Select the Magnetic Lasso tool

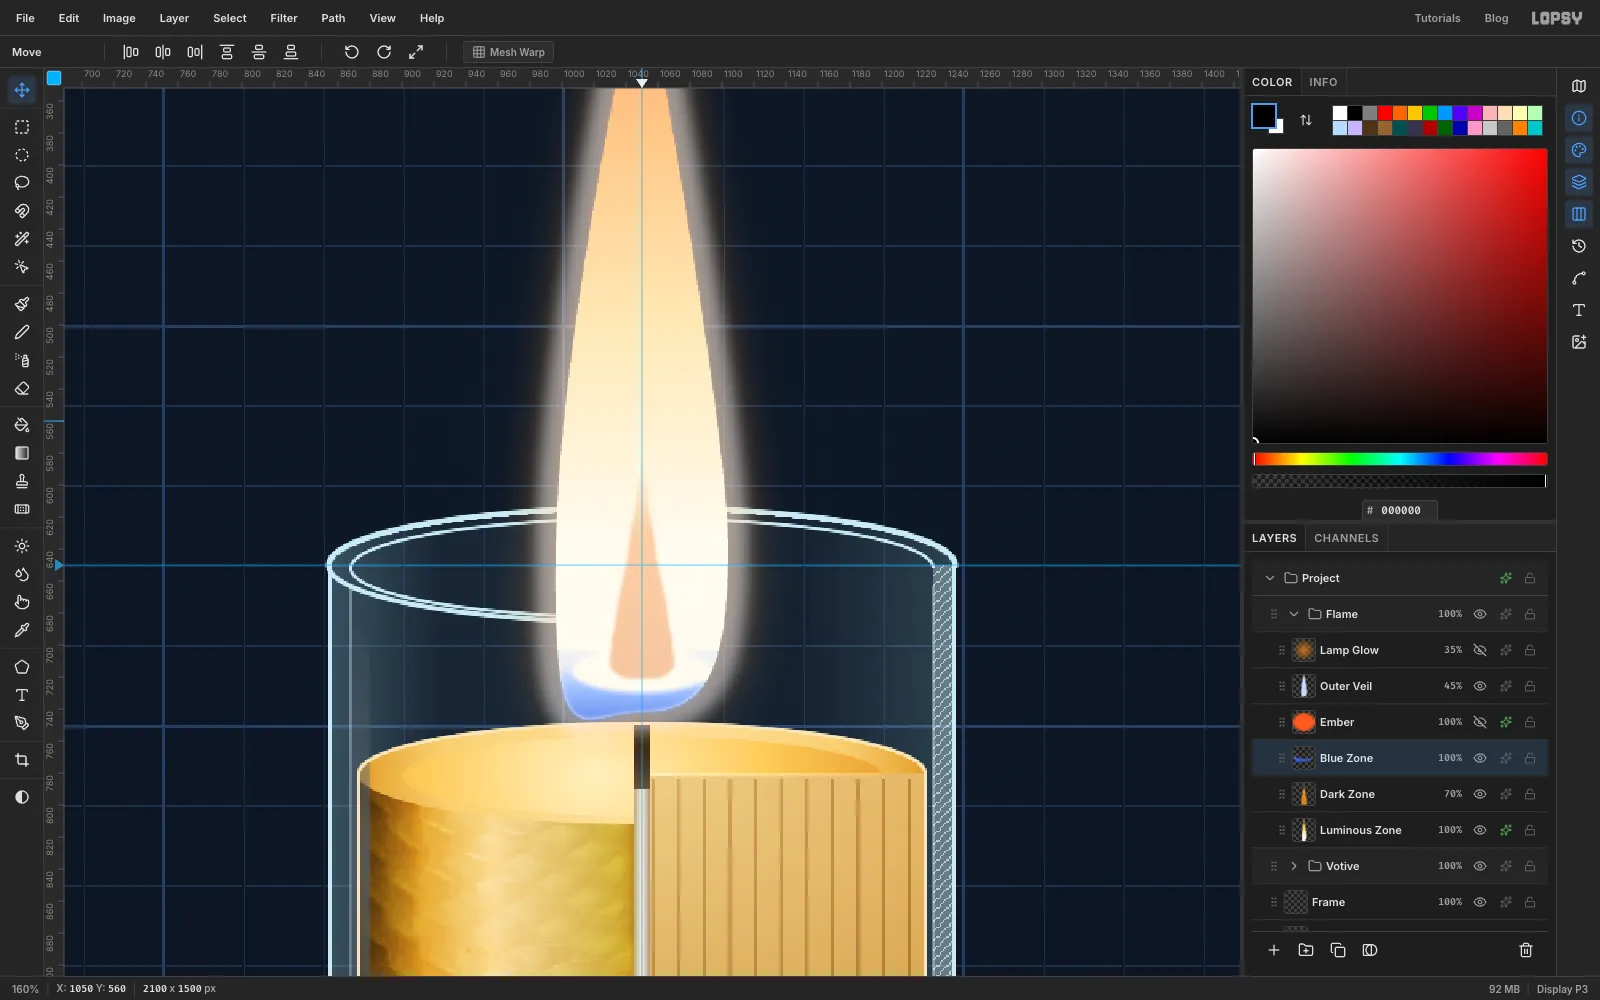tap(22, 211)
